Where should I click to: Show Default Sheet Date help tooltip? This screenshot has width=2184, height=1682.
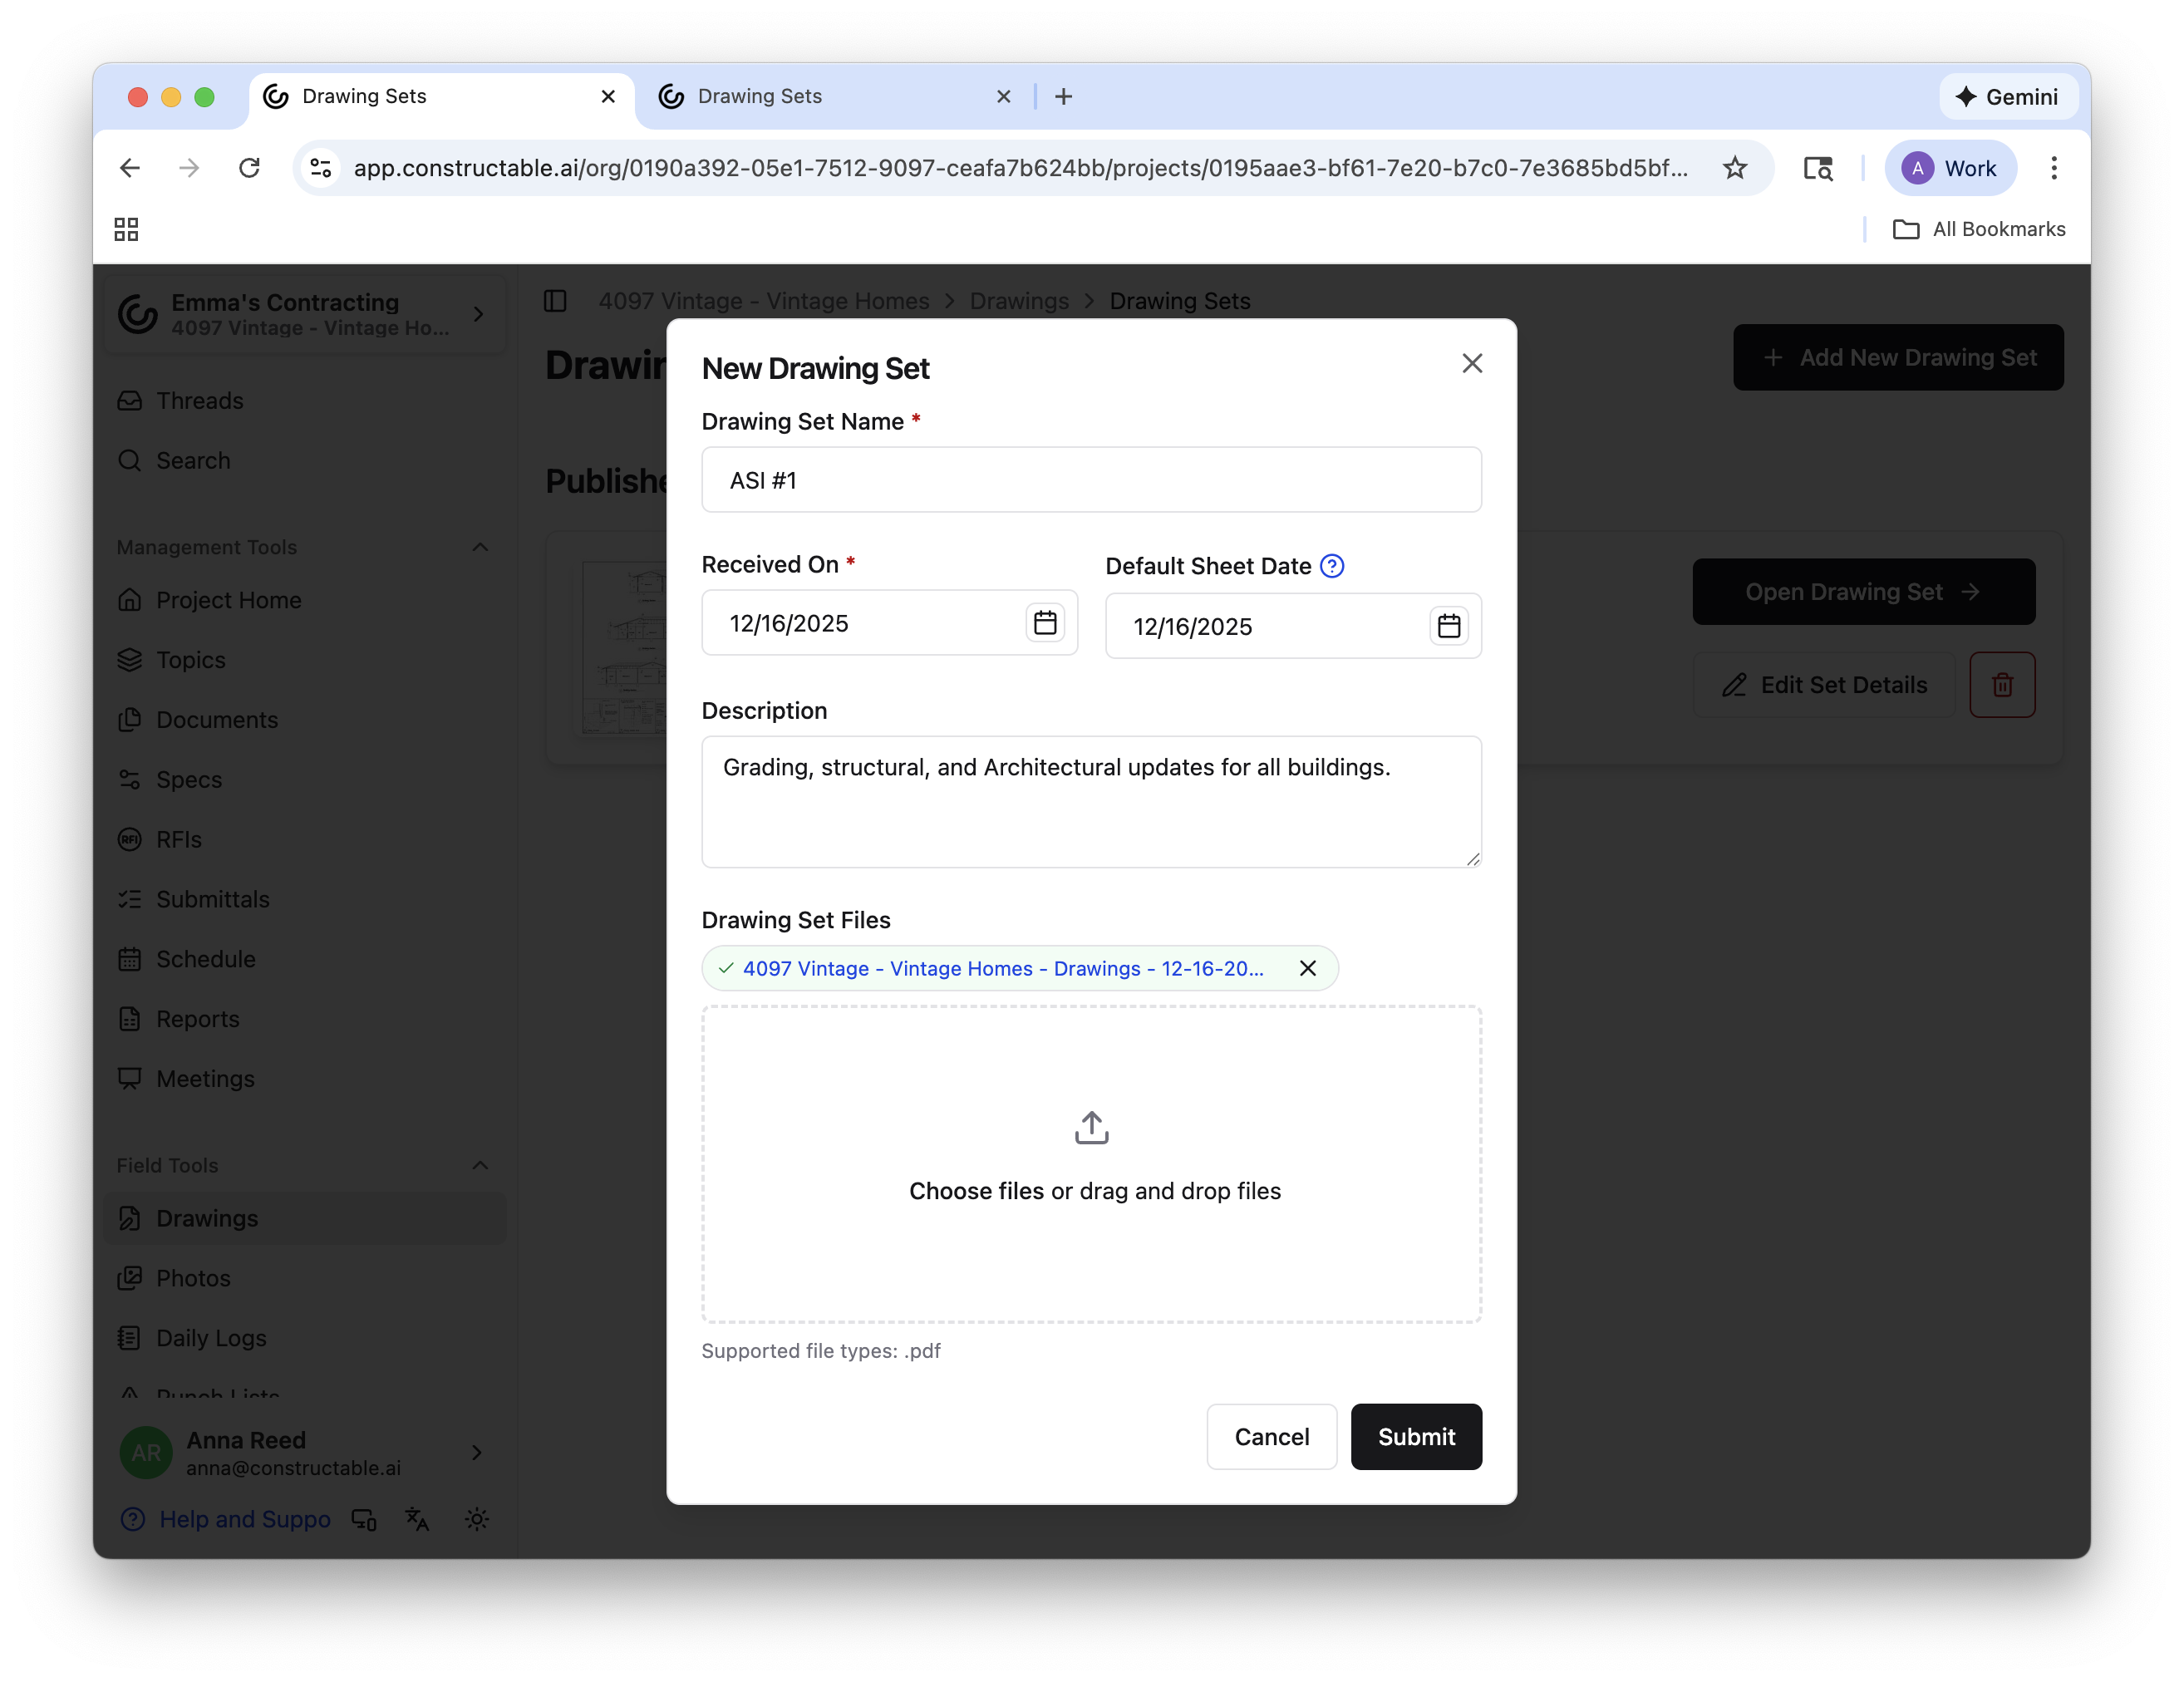[x=1332, y=566]
